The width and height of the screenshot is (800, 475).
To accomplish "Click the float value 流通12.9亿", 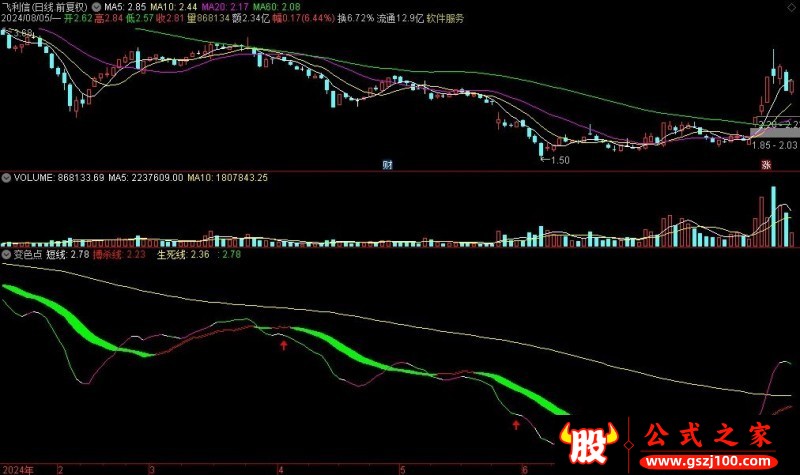I will (x=400, y=18).
